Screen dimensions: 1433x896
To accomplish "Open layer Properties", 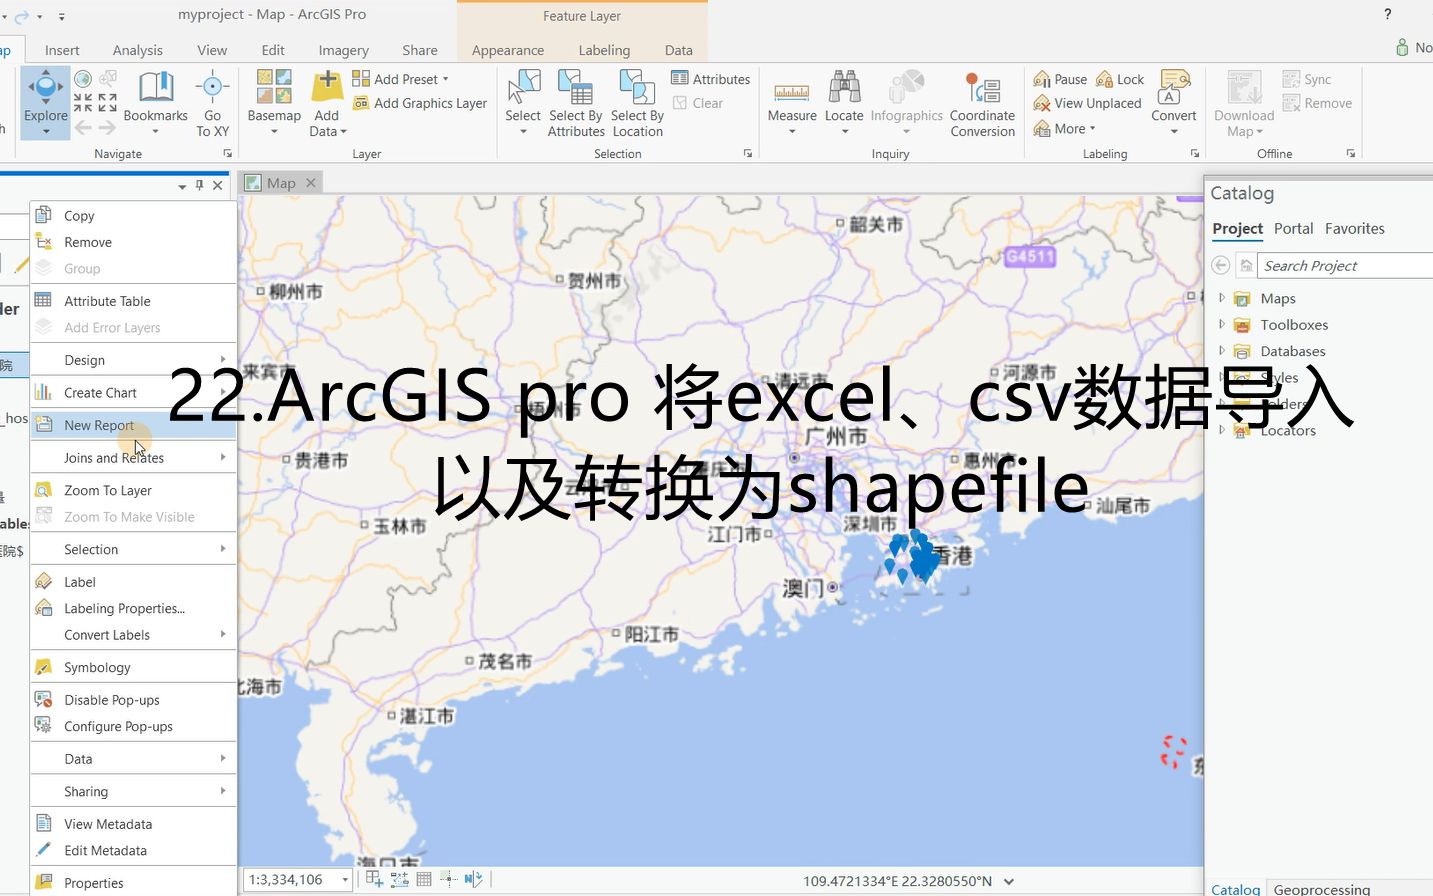I will [x=133, y=883].
